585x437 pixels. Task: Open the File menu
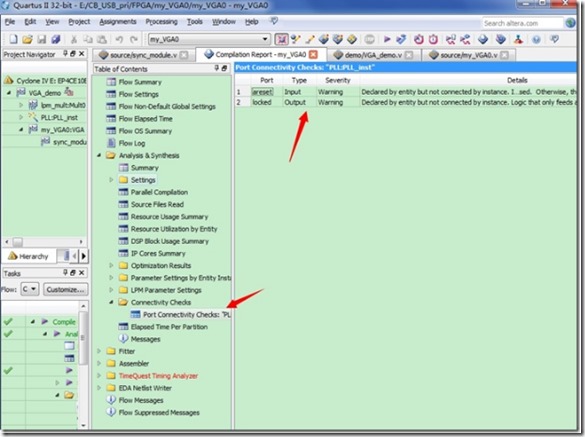click(x=10, y=22)
